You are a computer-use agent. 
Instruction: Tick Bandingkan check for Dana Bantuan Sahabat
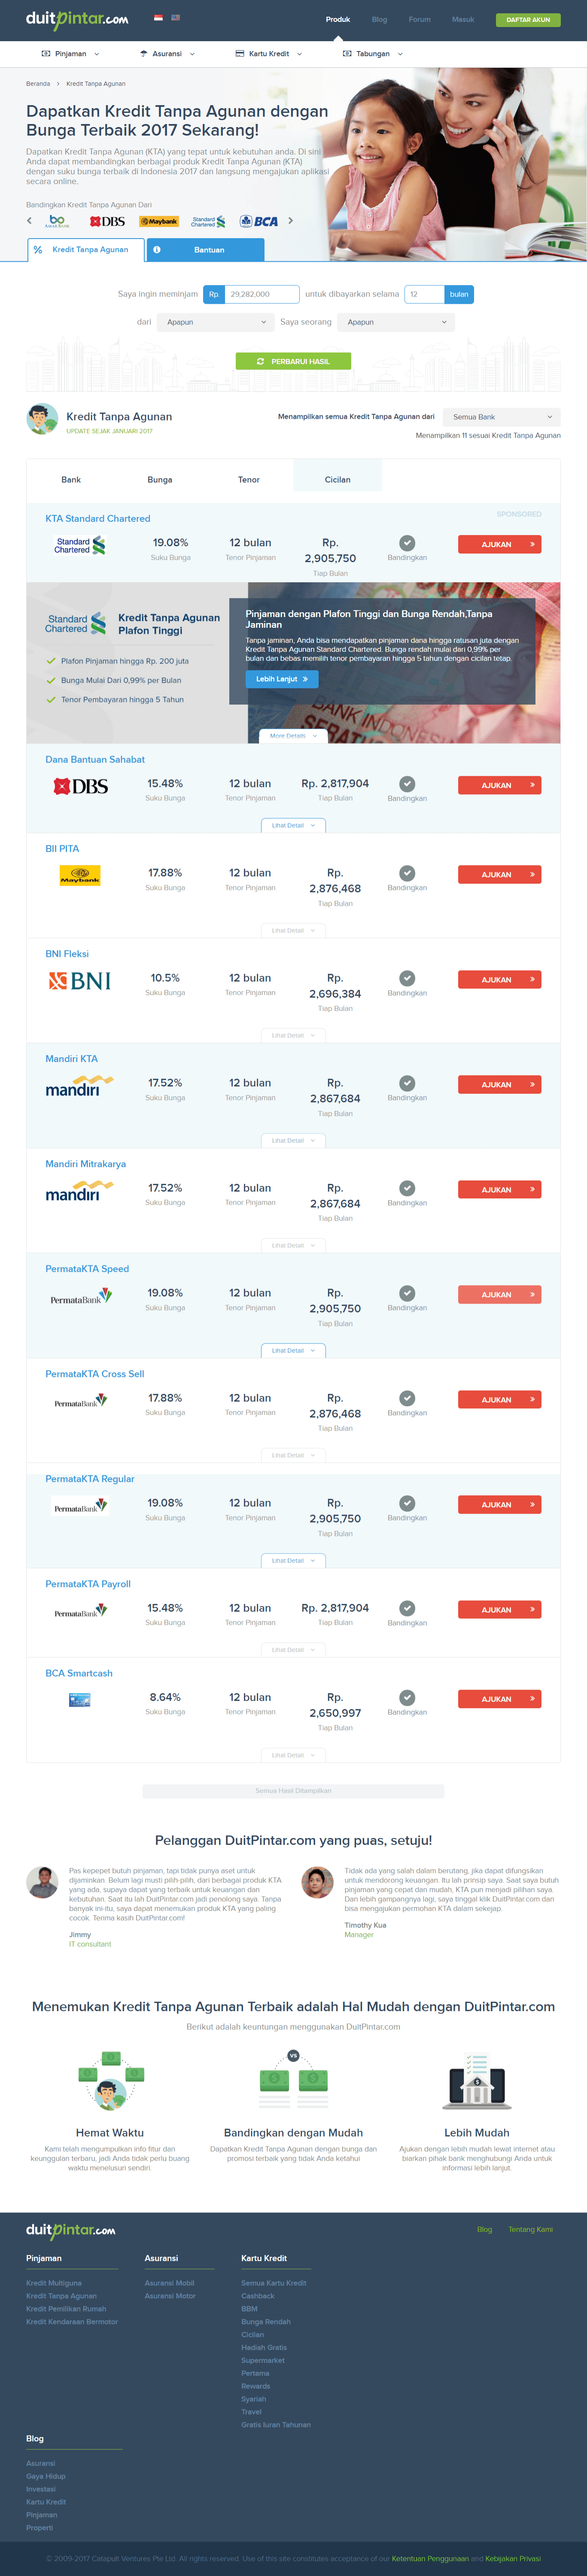(x=407, y=784)
